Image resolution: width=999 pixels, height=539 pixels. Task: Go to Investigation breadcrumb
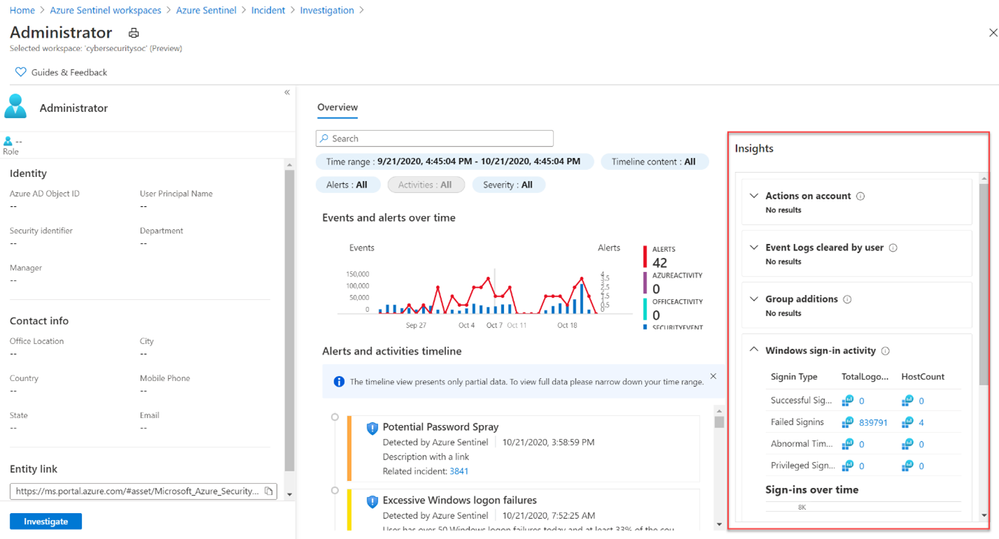(327, 10)
